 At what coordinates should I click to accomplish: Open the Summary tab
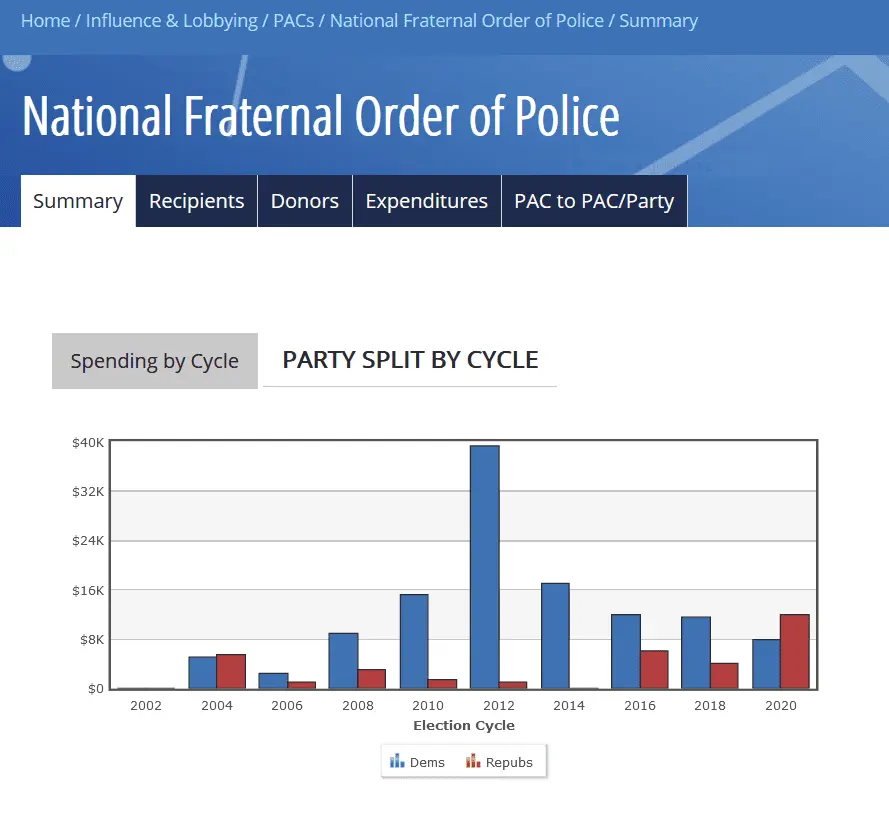(x=78, y=201)
